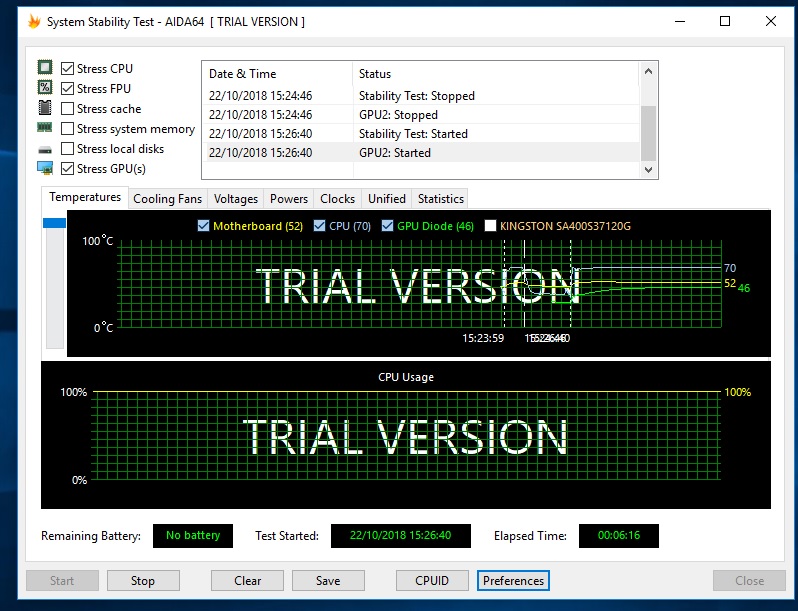Click the vertical slider track beside temperature graph
Viewport: 798px width, 611px height.
coord(54,288)
